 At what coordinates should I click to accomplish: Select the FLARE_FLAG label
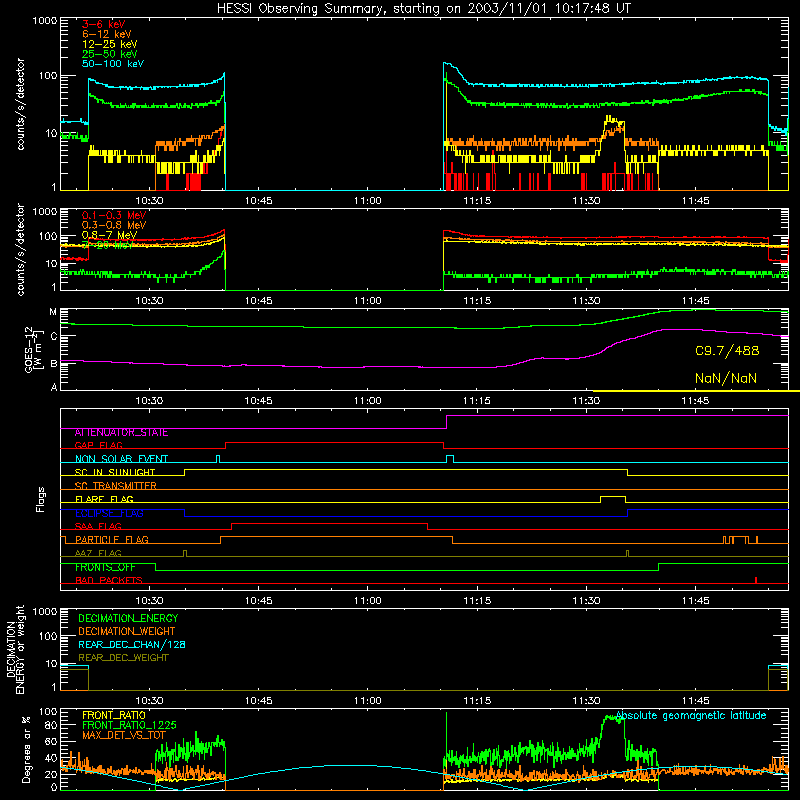[104, 499]
